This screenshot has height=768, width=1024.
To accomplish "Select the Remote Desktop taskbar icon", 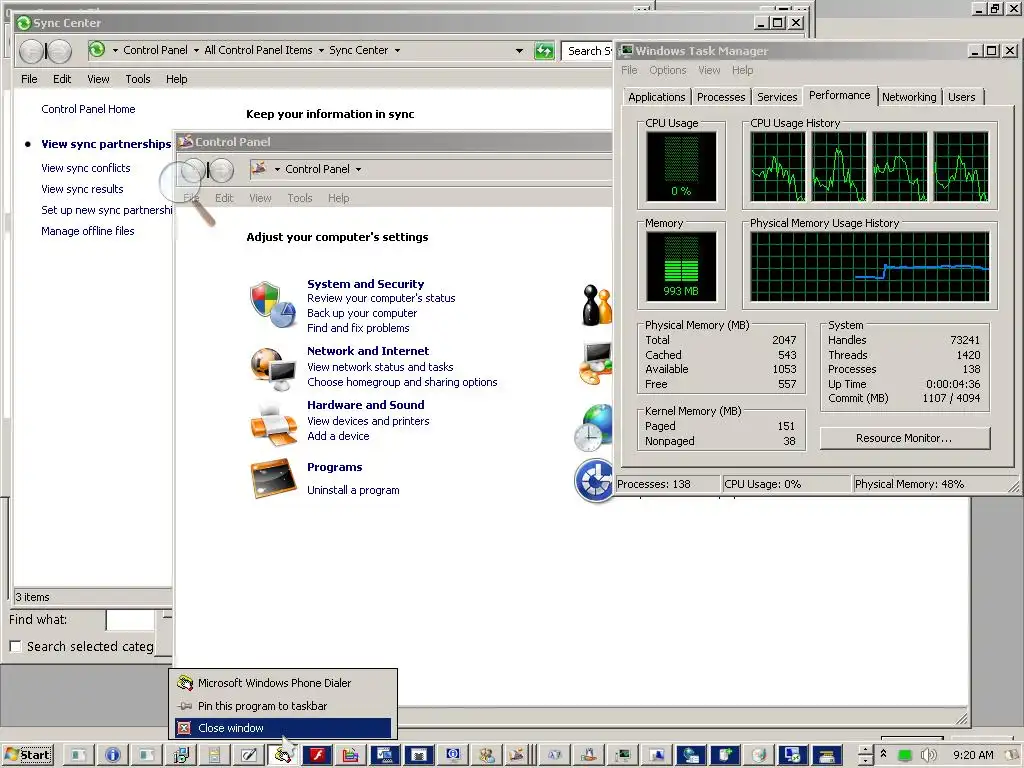I will (x=793, y=755).
